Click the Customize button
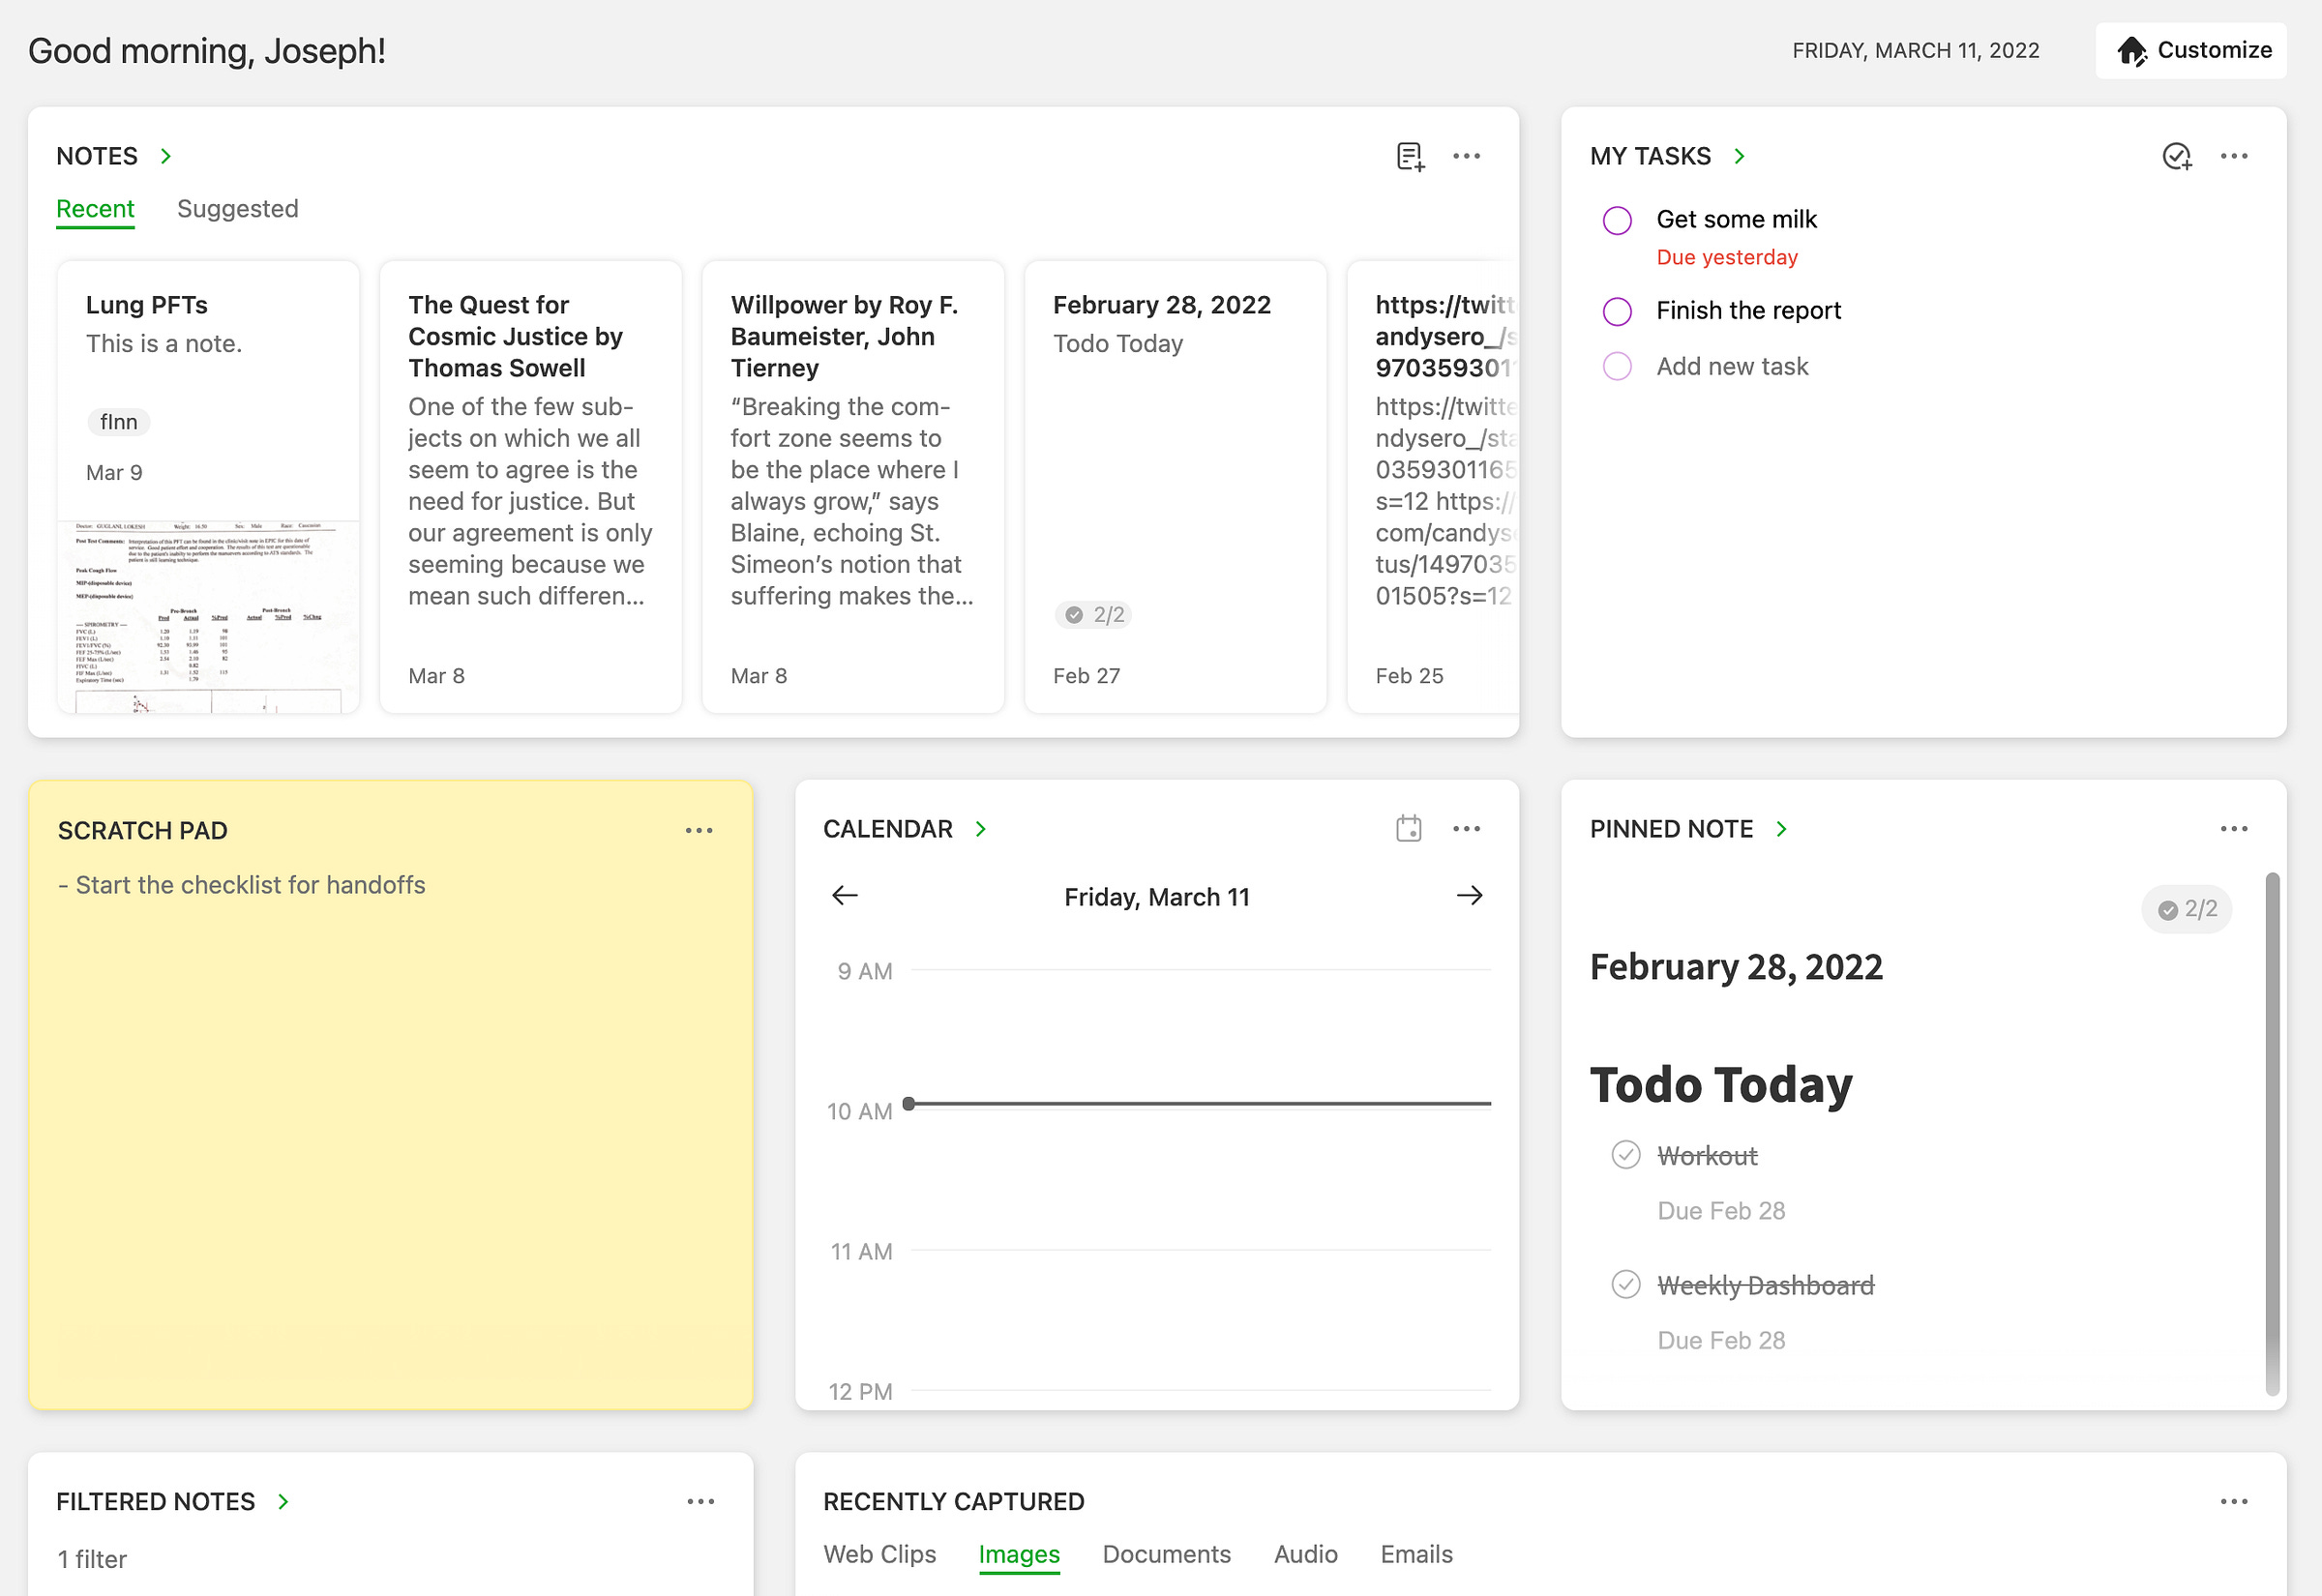Image resolution: width=2322 pixels, height=1596 pixels. click(x=2191, y=50)
